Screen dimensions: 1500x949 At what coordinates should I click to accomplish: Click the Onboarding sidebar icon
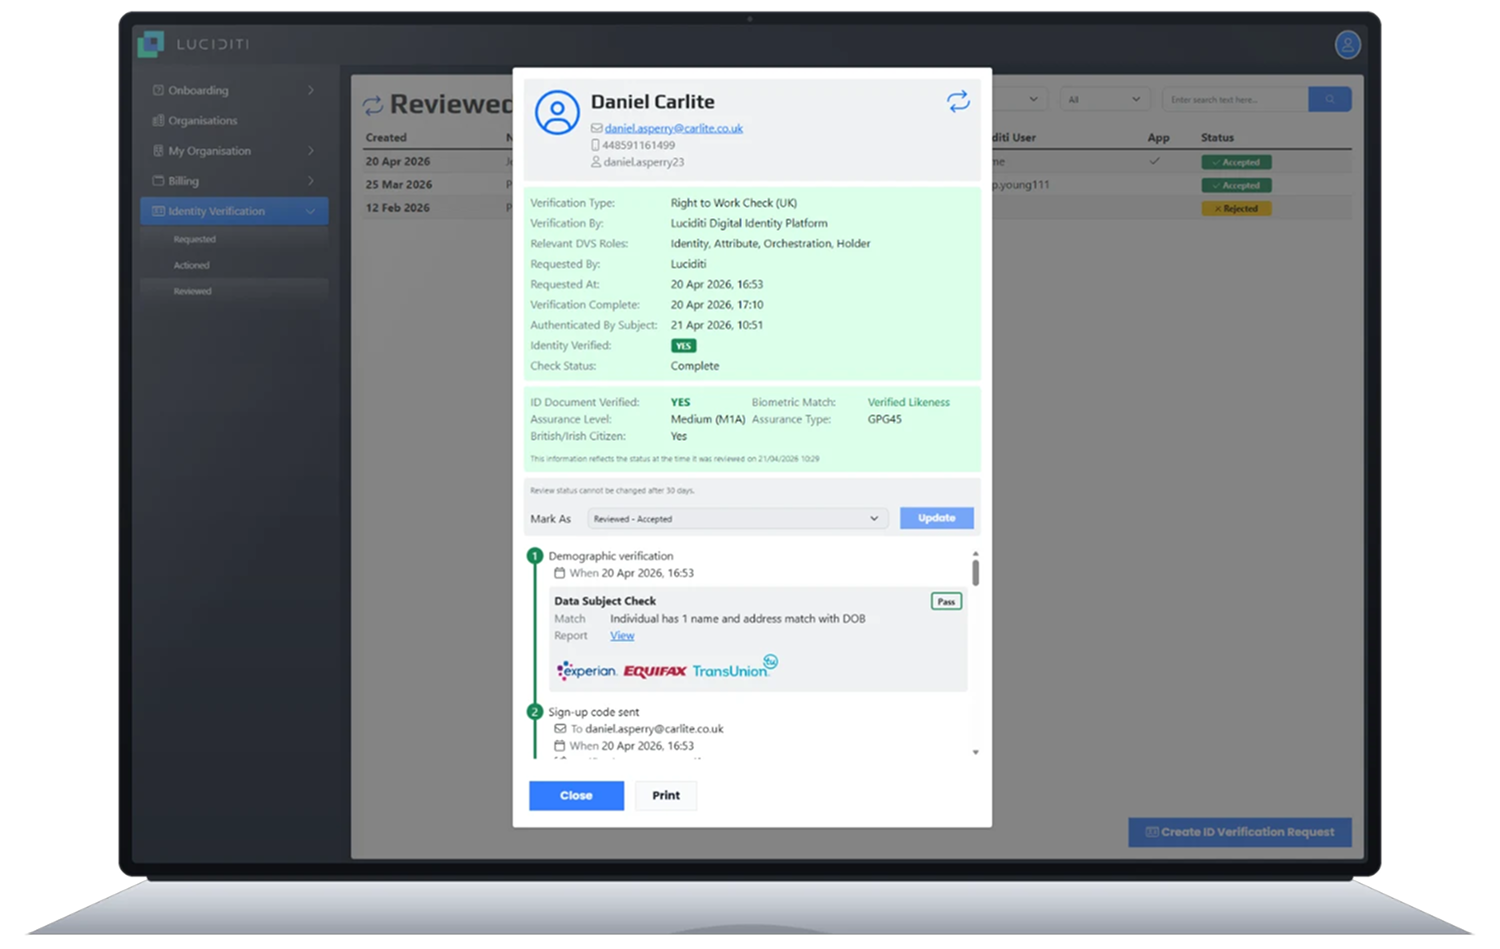[x=158, y=90]
